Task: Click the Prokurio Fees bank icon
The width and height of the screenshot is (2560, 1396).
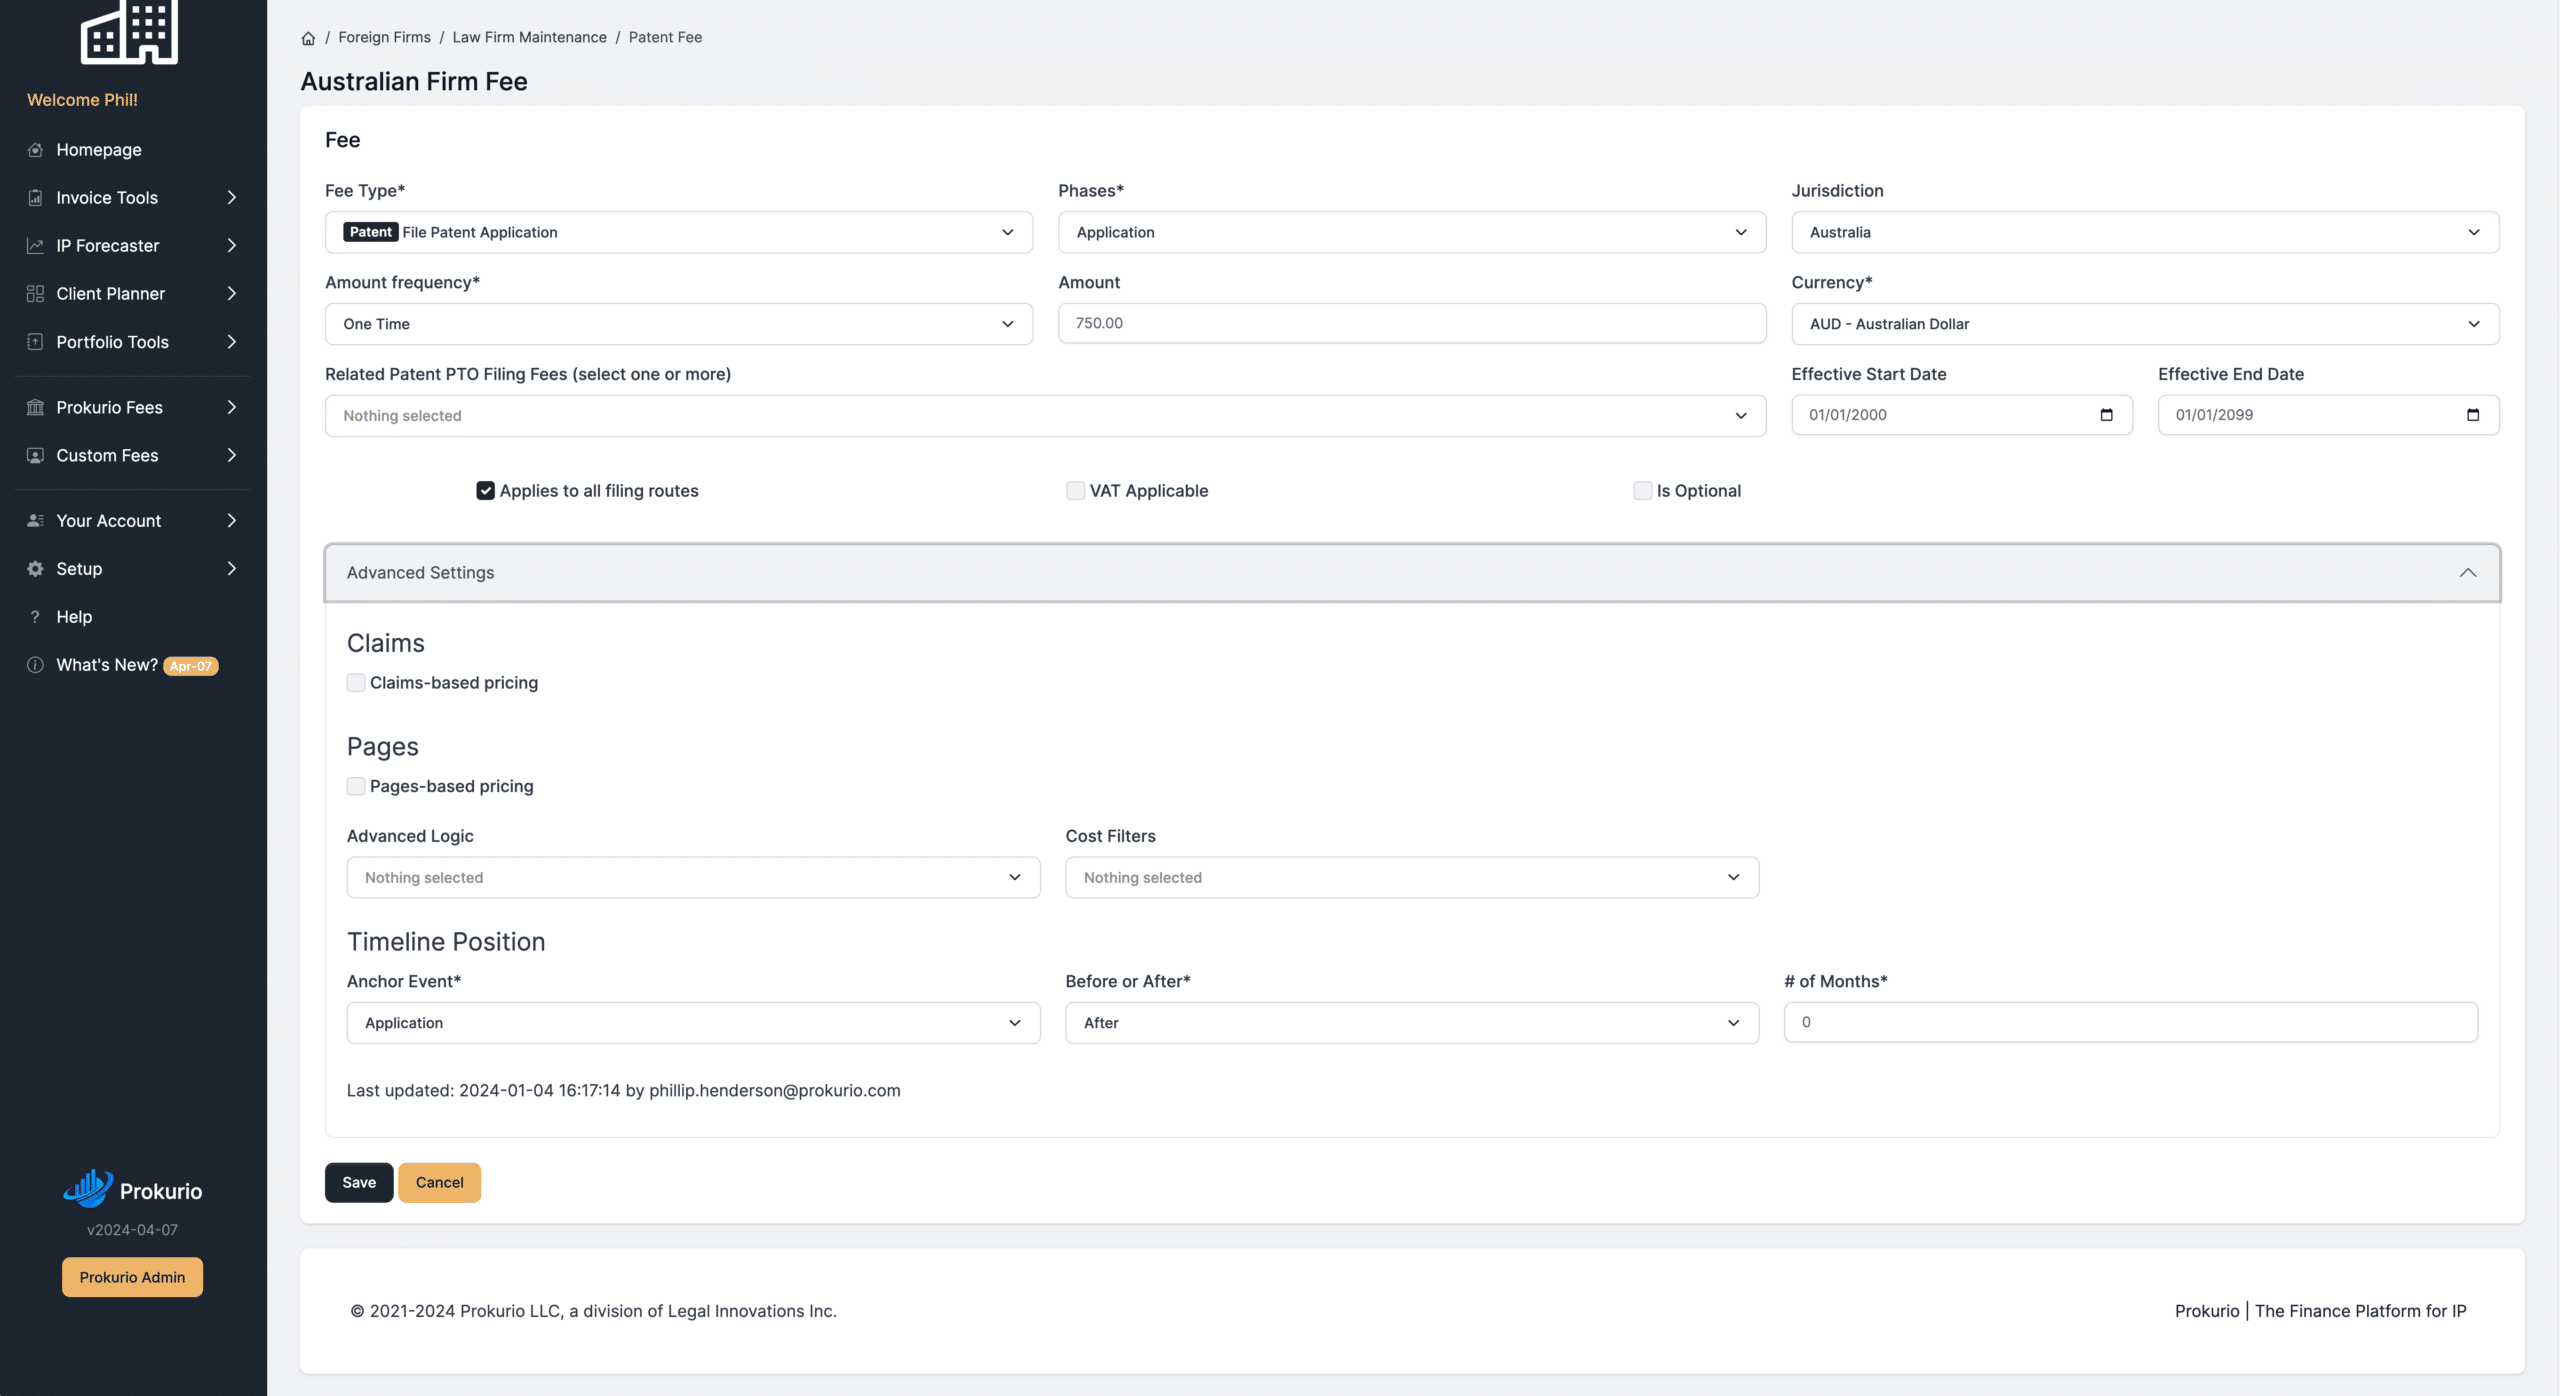Action: click(35, 407)
